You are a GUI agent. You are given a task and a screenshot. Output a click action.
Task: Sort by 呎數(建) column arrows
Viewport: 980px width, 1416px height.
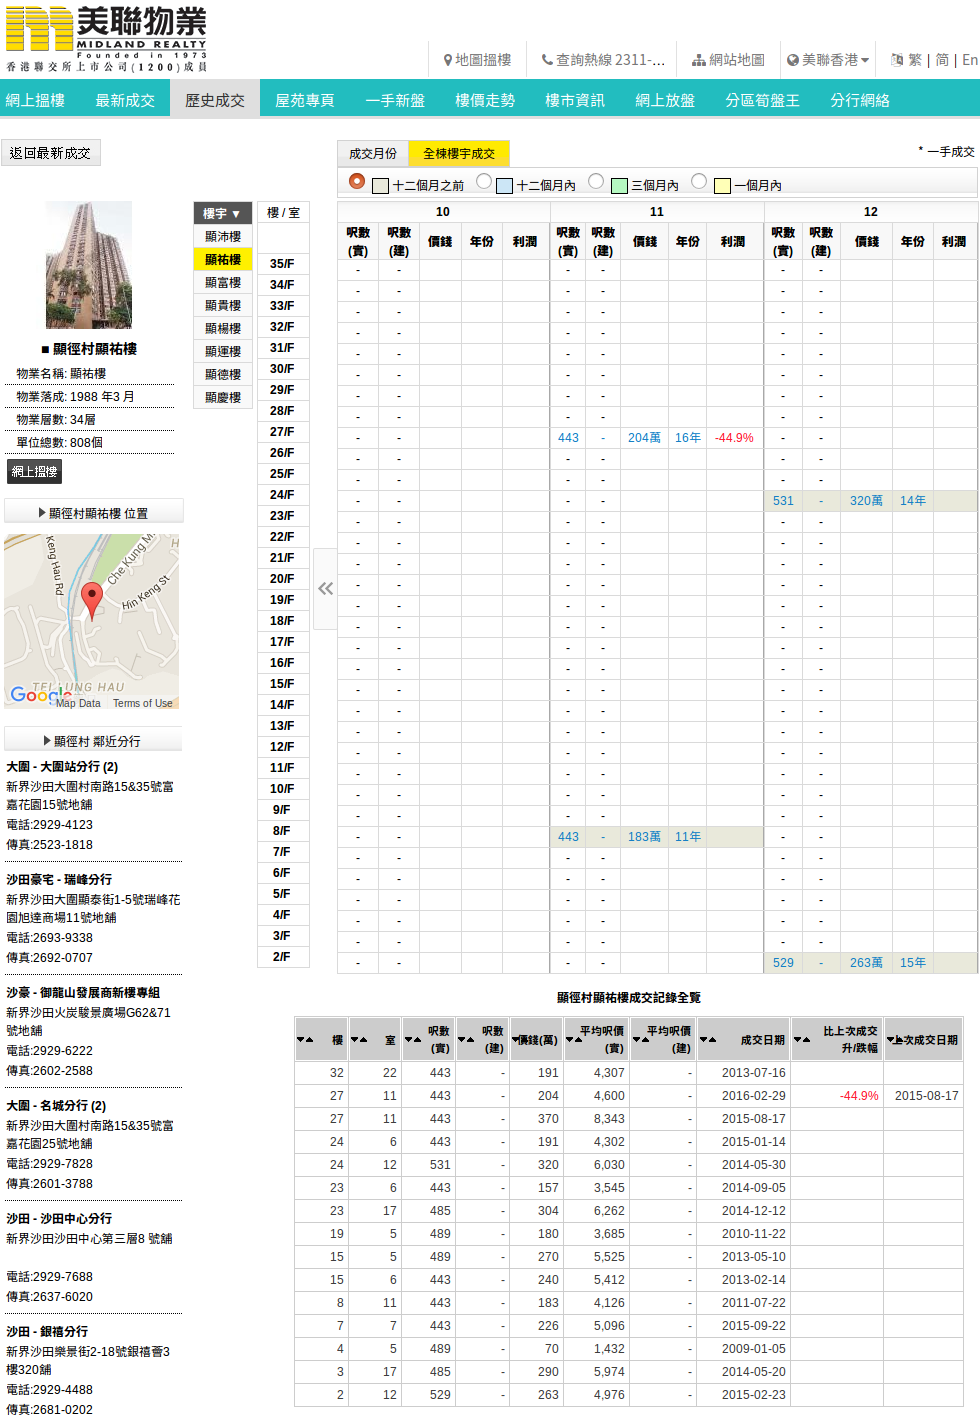[x=466, y=1040]
